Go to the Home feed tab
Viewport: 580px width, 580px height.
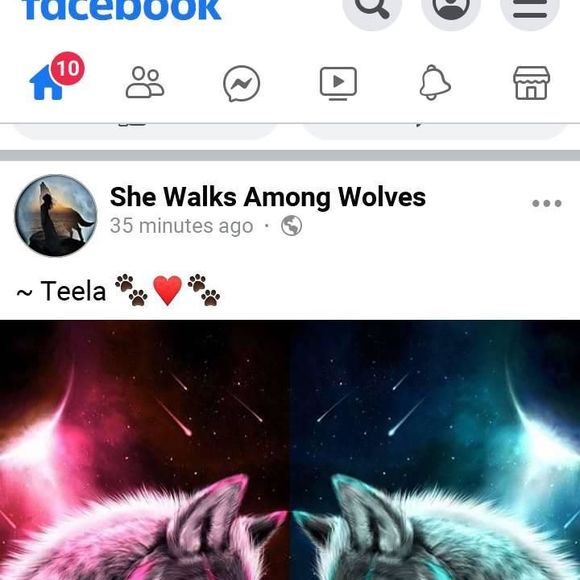coord(46,82)
